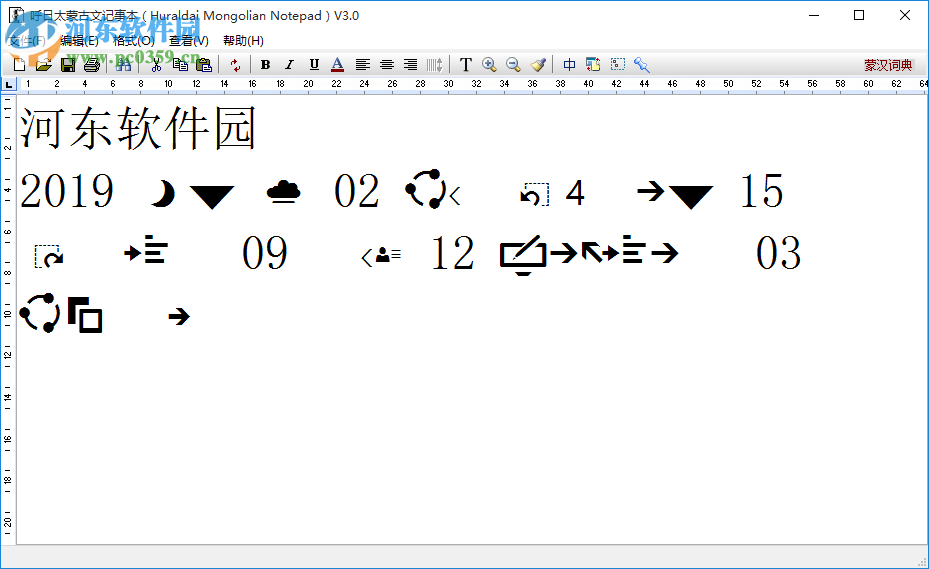Open the 格式(O) menu
The height and width of the screenshot is (569, 929).
(x=134, y=41)
